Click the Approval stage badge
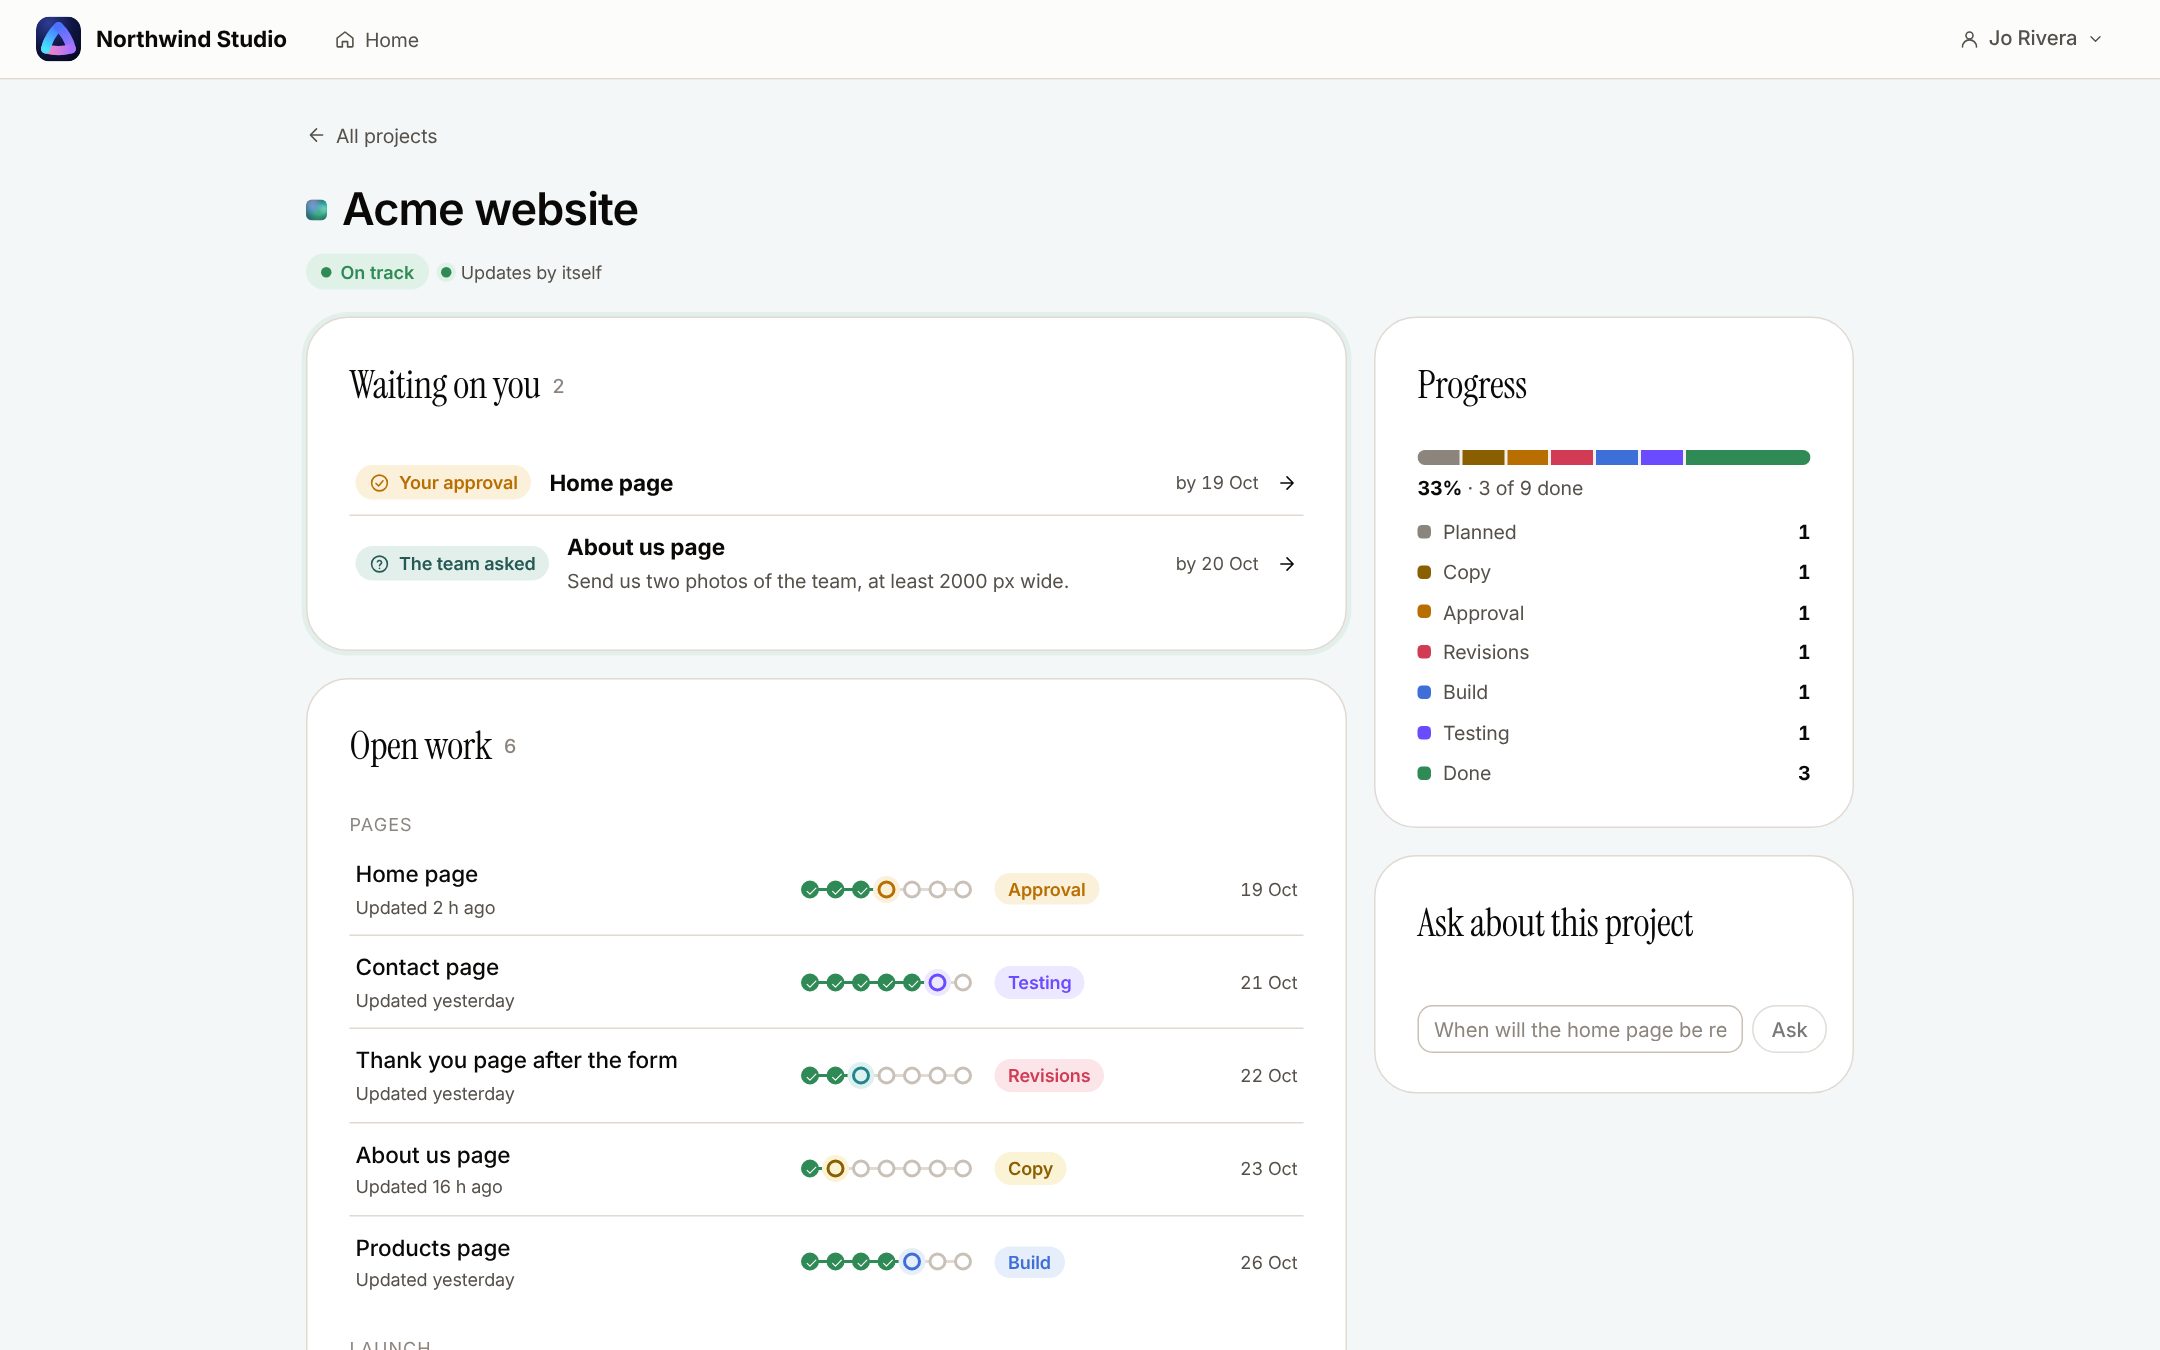Screen dimensions: 2160x1350 coord(1046,889)
